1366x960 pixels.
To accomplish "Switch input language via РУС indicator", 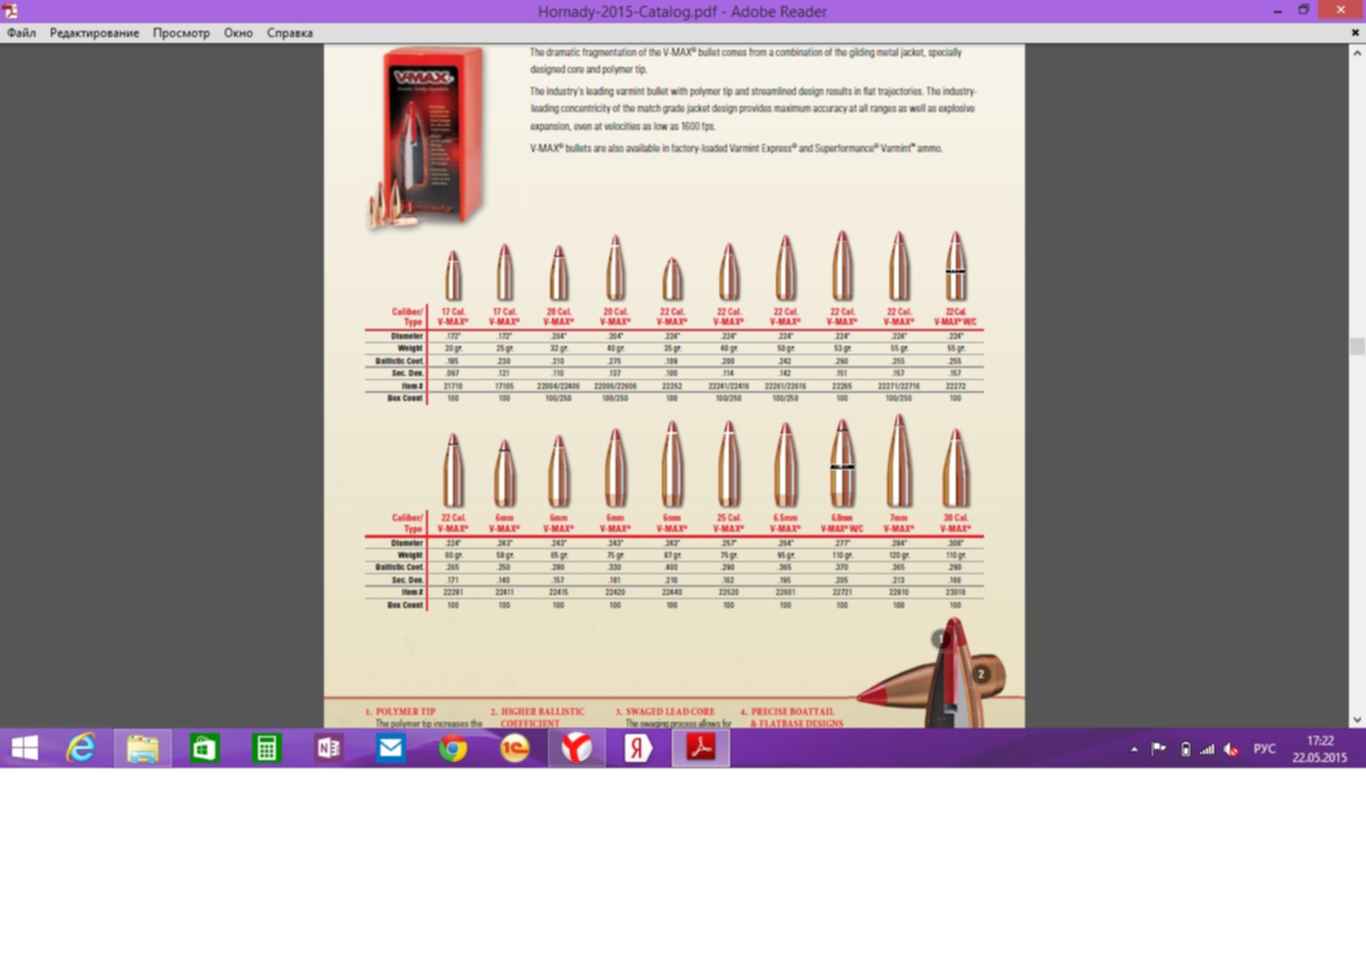I will pos(1264,749).
